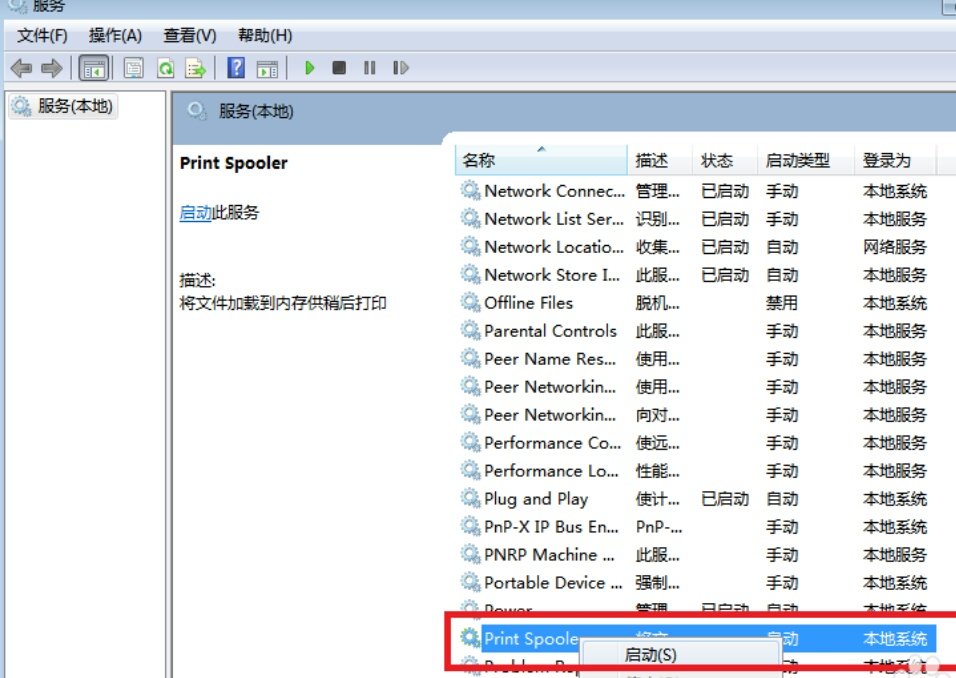Toggle the show/hide console tree button

(93, 68)
